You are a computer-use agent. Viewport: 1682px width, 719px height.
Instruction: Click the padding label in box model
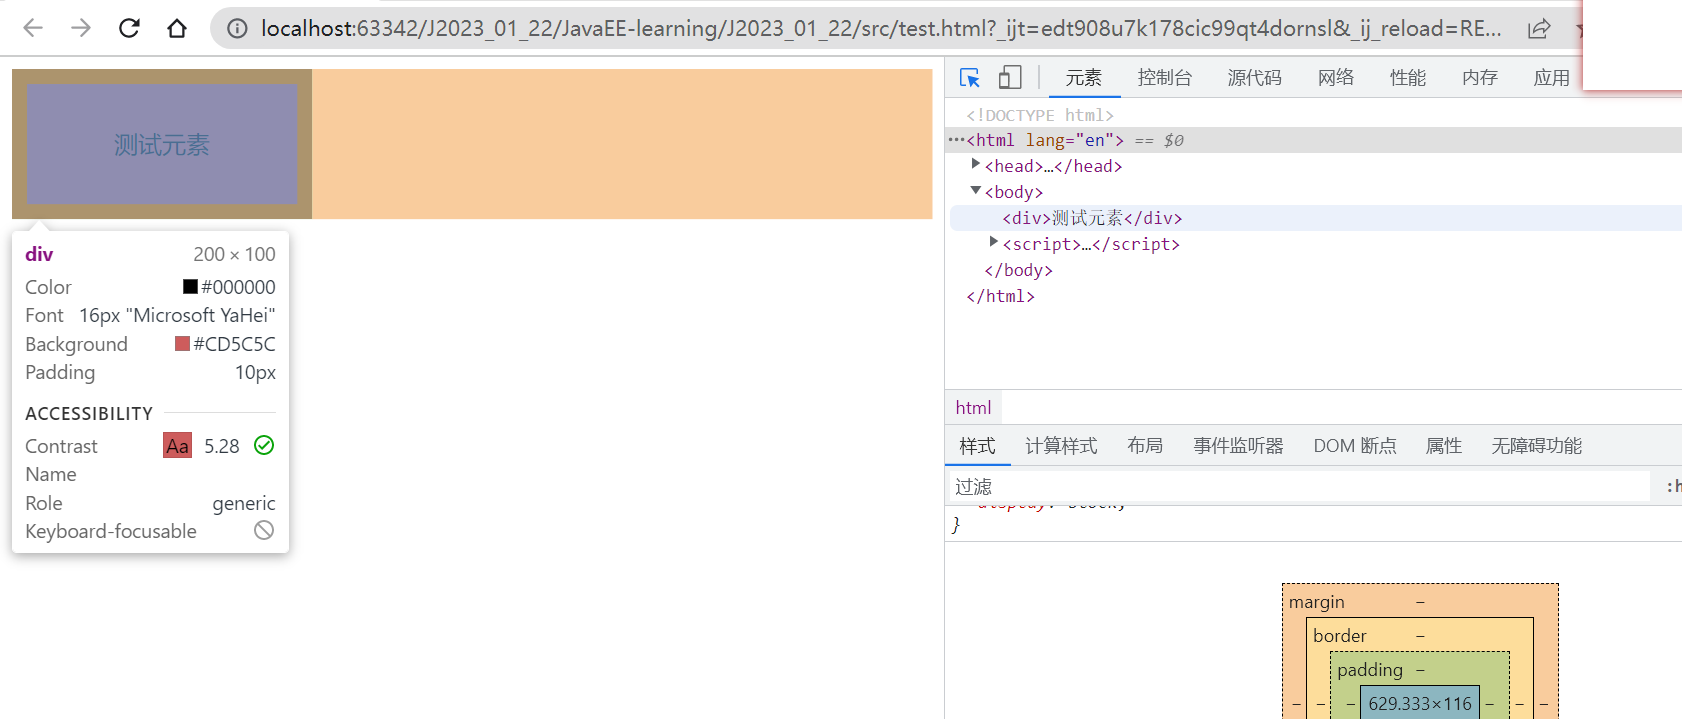click(1370, 670)
